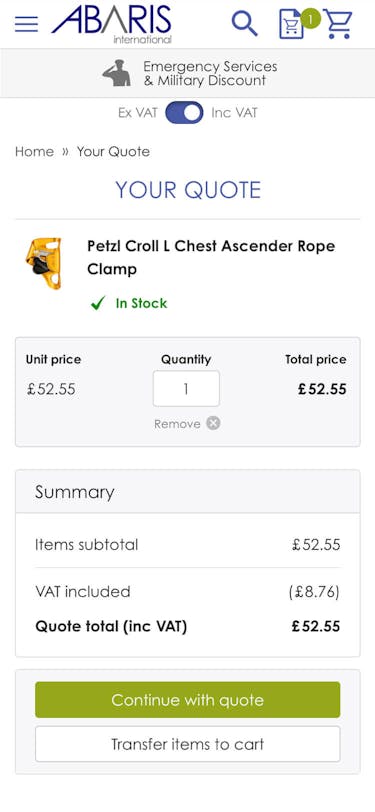
Task: Toggle the Ex VAT / Inc VAT switch
Action: 184,113
